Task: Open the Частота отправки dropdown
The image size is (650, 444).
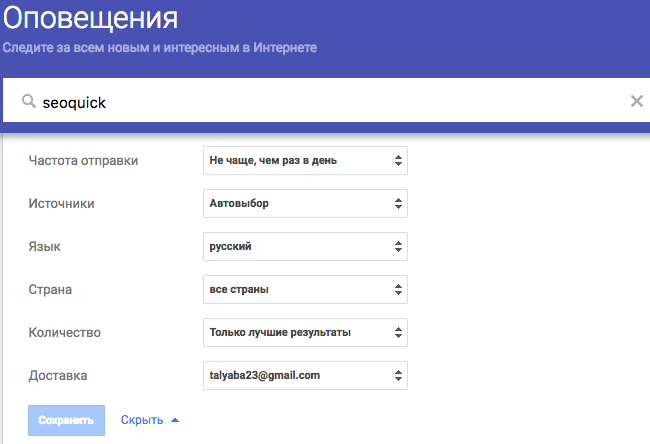Action: (x=305, y=160)
